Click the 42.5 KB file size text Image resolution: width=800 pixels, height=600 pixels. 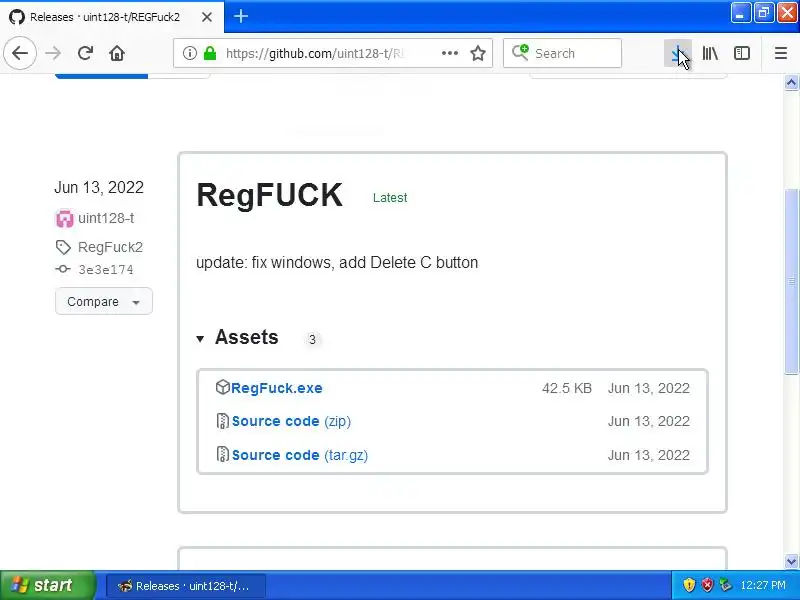(567, 388)
